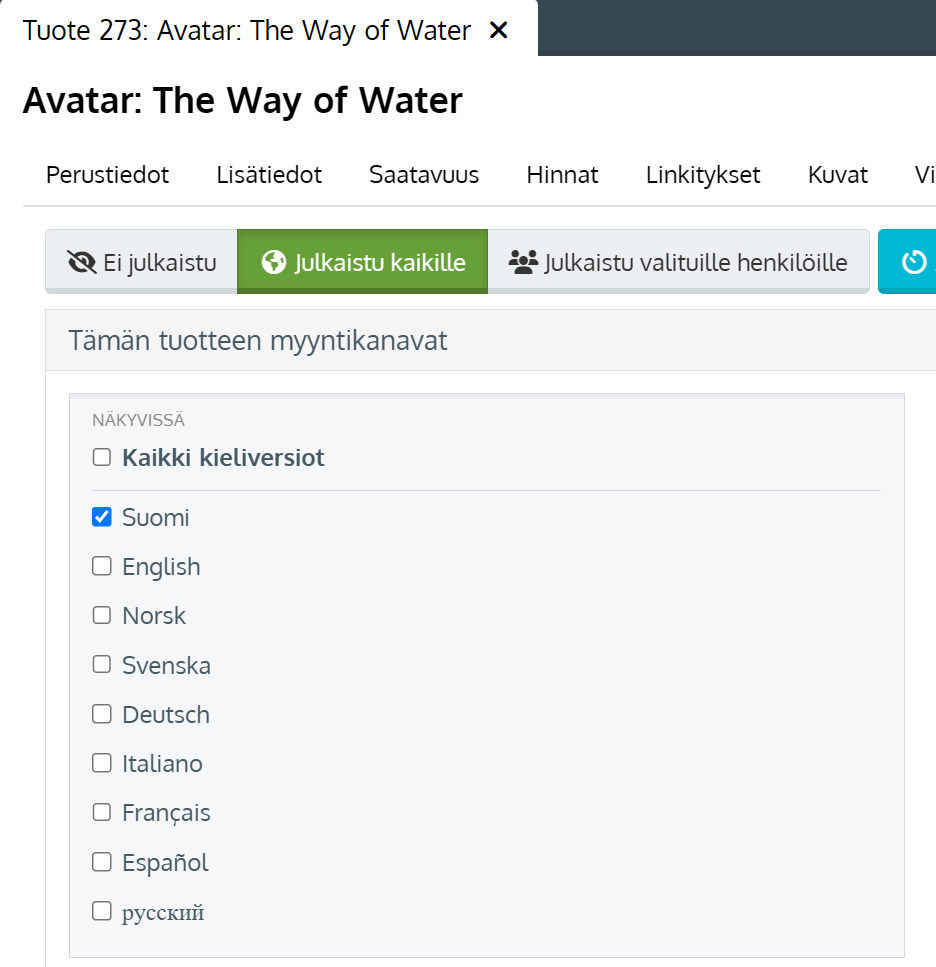Viewport: 936px width, 967px height.
Task: Switch to the Linkitykset tab
Action: pyautogui.click(x=703, y=175)
